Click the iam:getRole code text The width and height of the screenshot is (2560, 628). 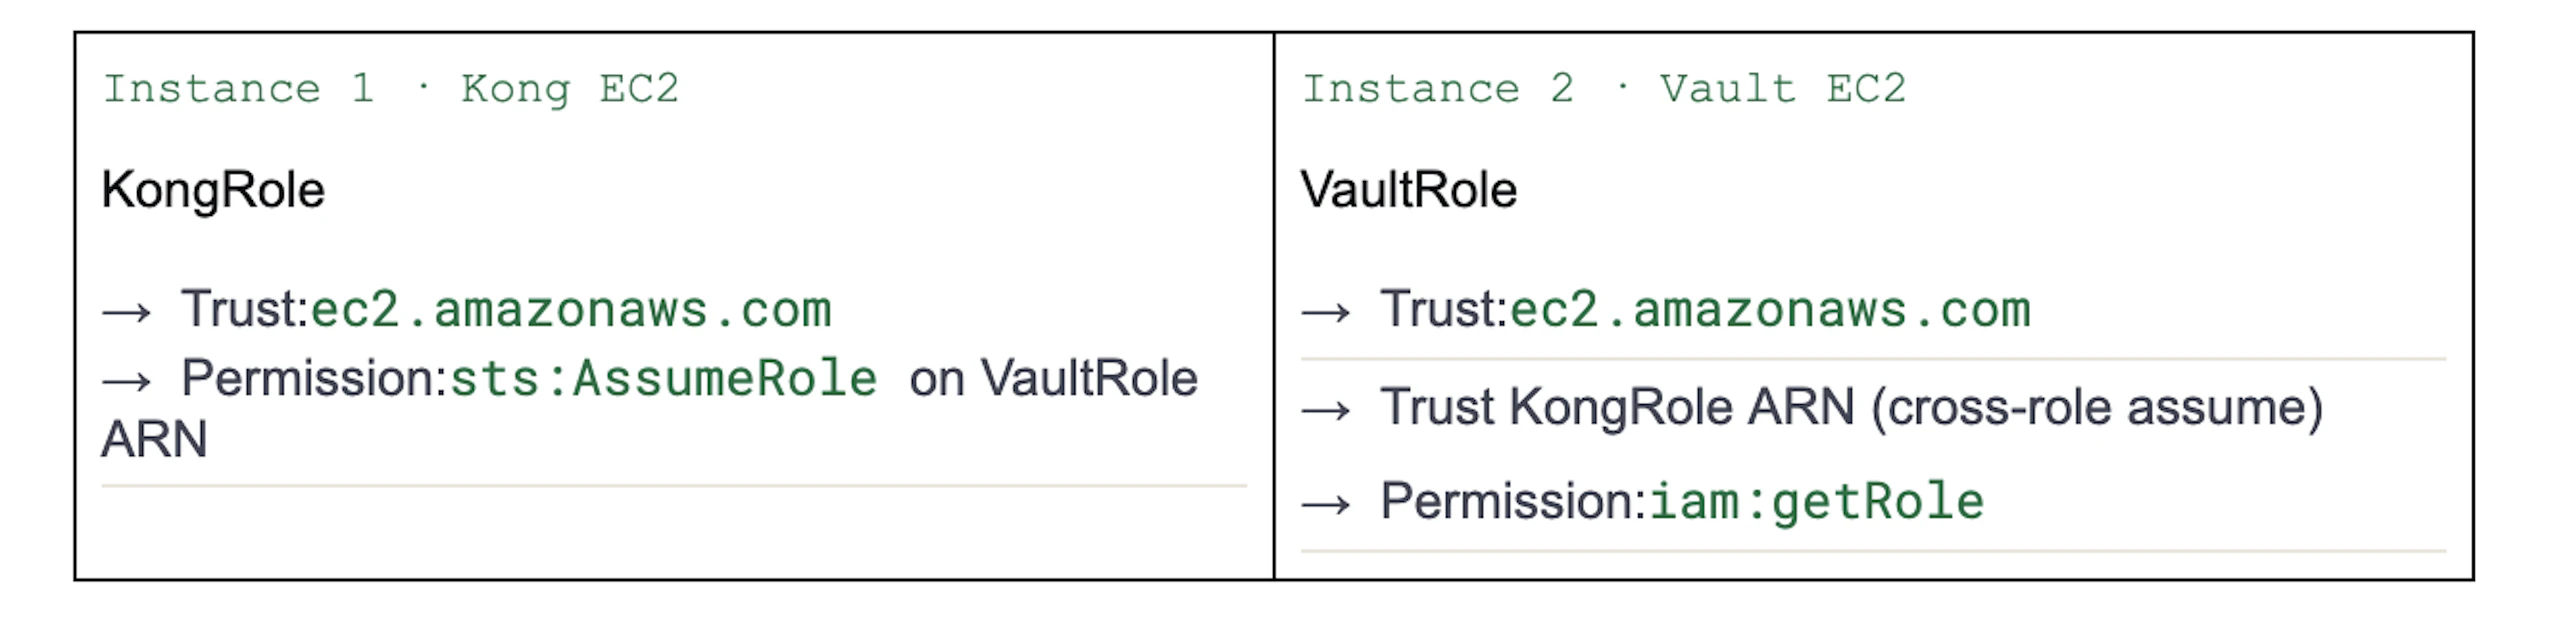click(x=1816, y=502)
